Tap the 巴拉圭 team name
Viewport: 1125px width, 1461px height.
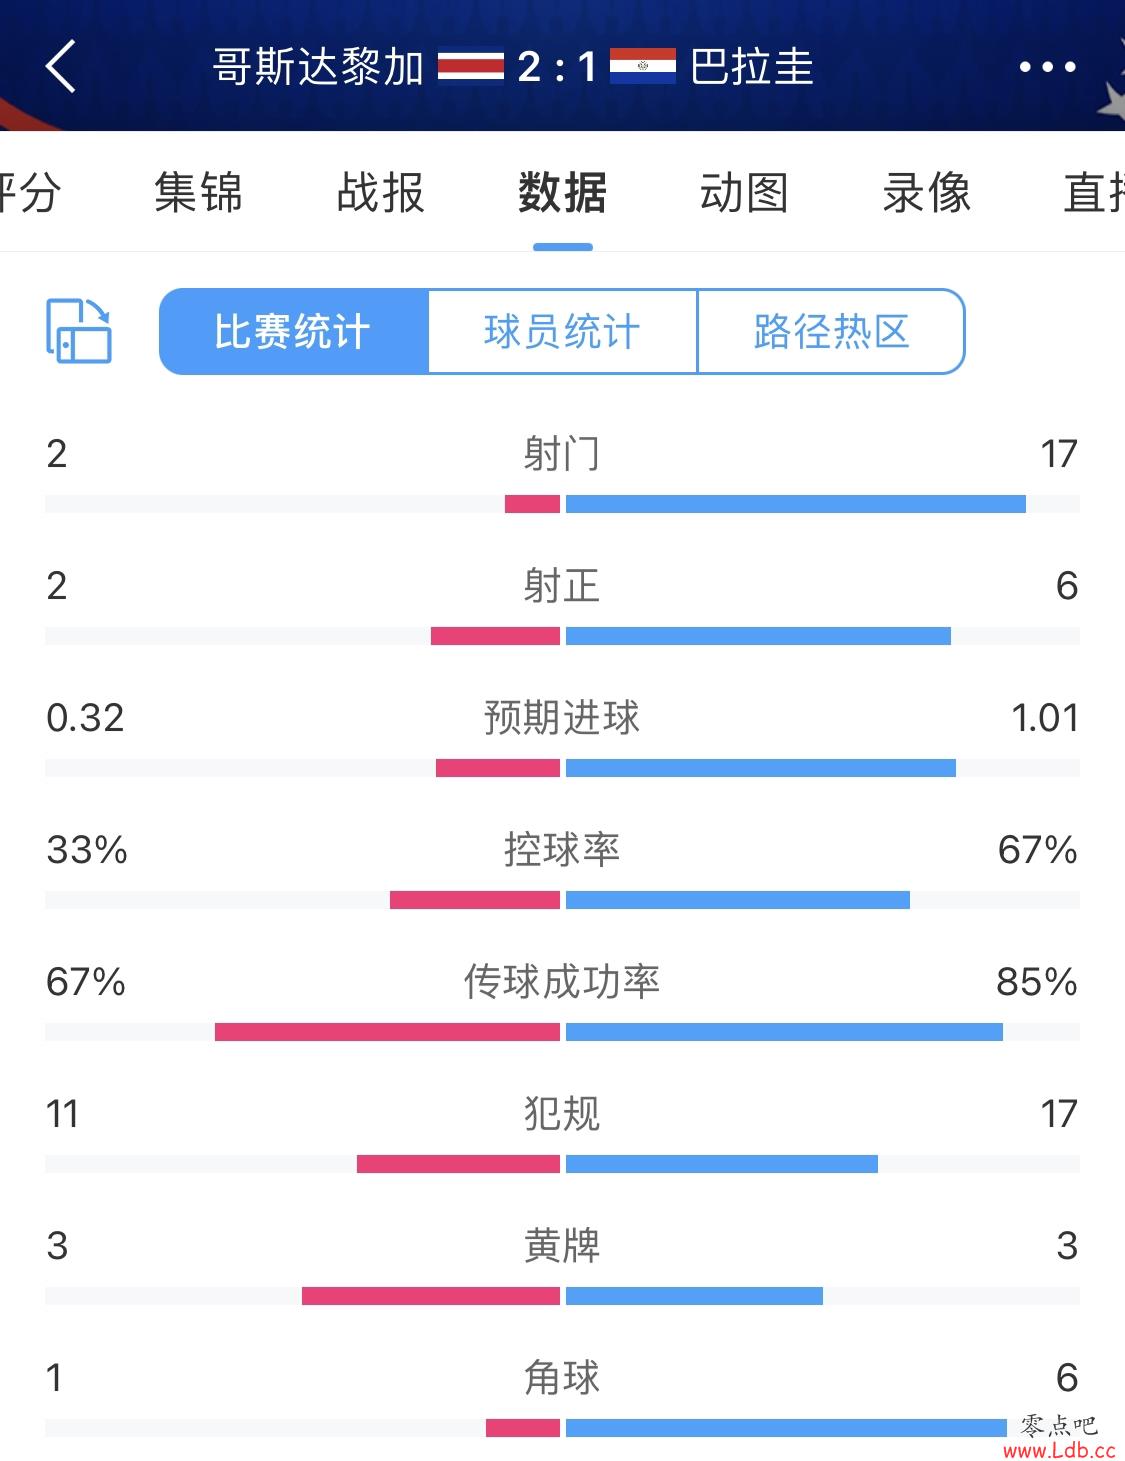click(x=752, y=67)
